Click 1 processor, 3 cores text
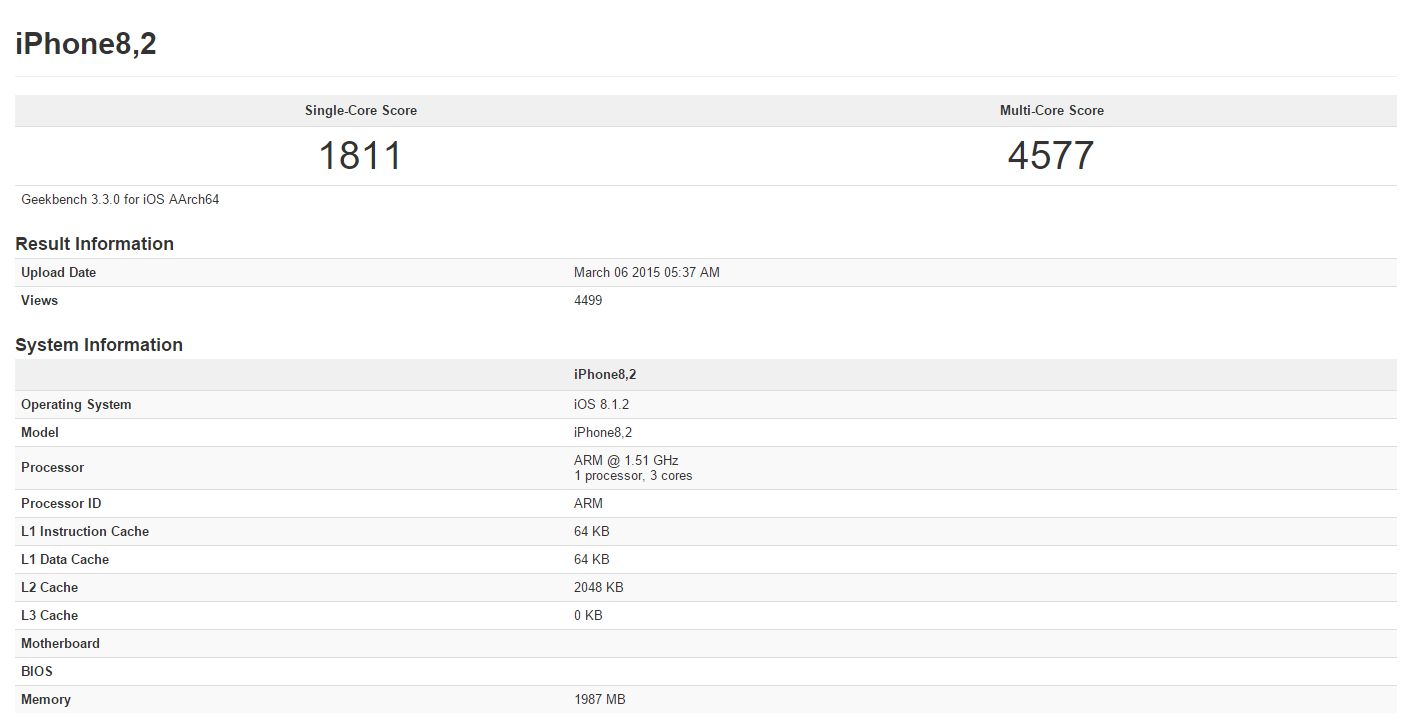The image size is (1408, 728). pyautogui.click(x=633, y=476)
